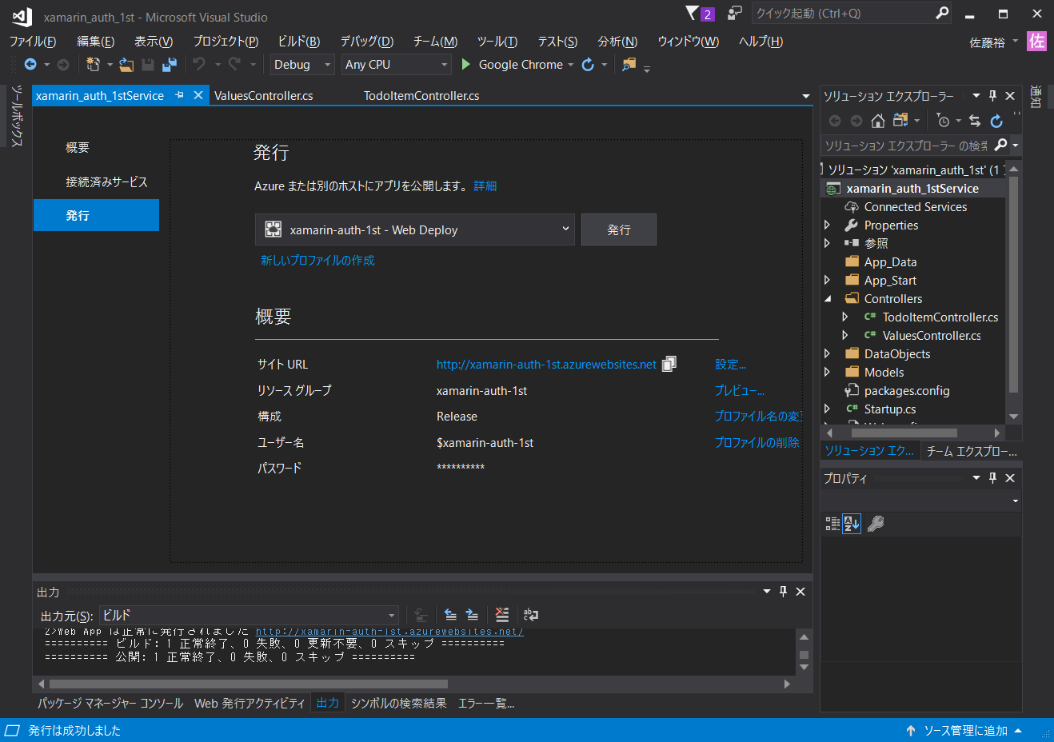Open the ビルド(B) menu
1054x742 pixels.
299,42
